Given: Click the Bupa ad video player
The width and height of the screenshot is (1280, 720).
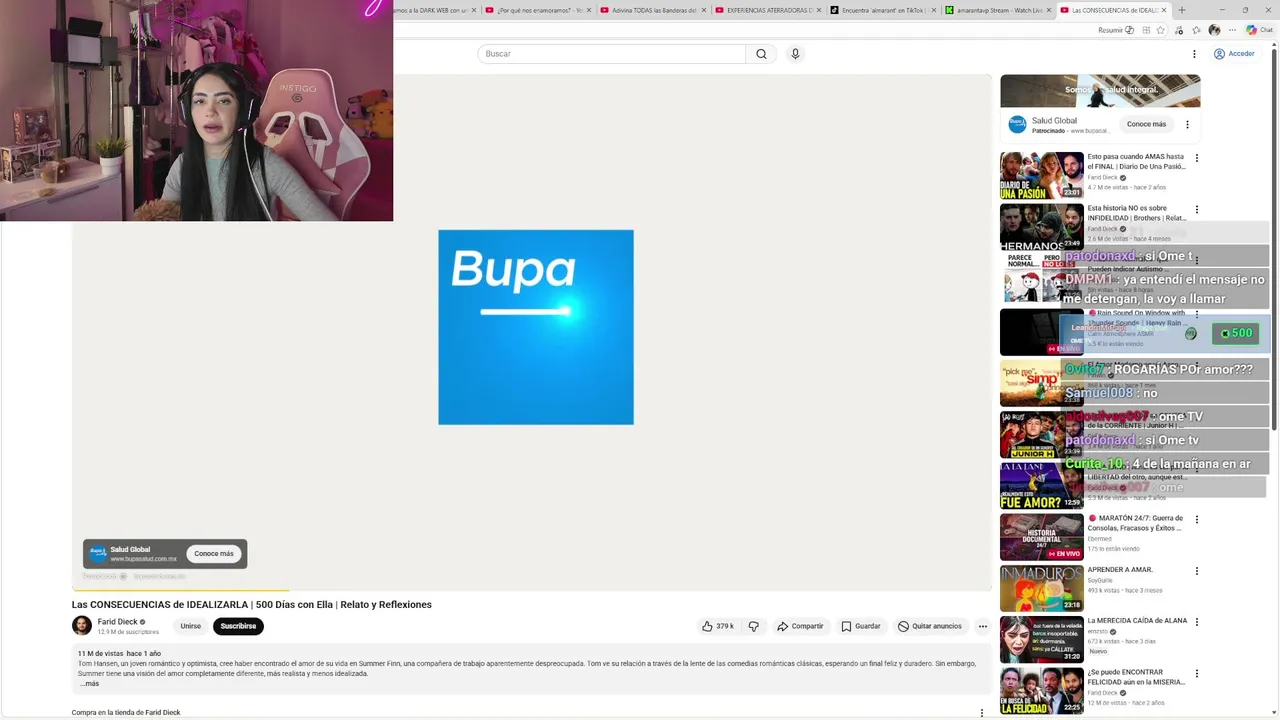Looking at the screenshot, I should 532,332.
